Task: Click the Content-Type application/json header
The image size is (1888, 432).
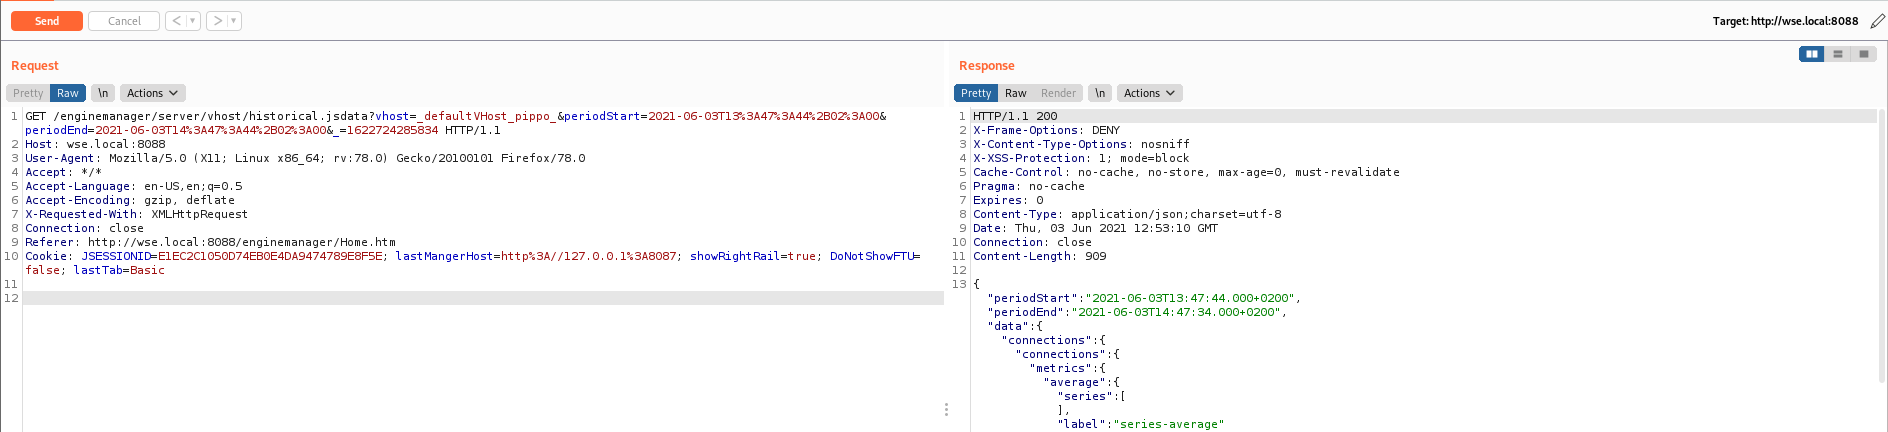Action: 1127,214
